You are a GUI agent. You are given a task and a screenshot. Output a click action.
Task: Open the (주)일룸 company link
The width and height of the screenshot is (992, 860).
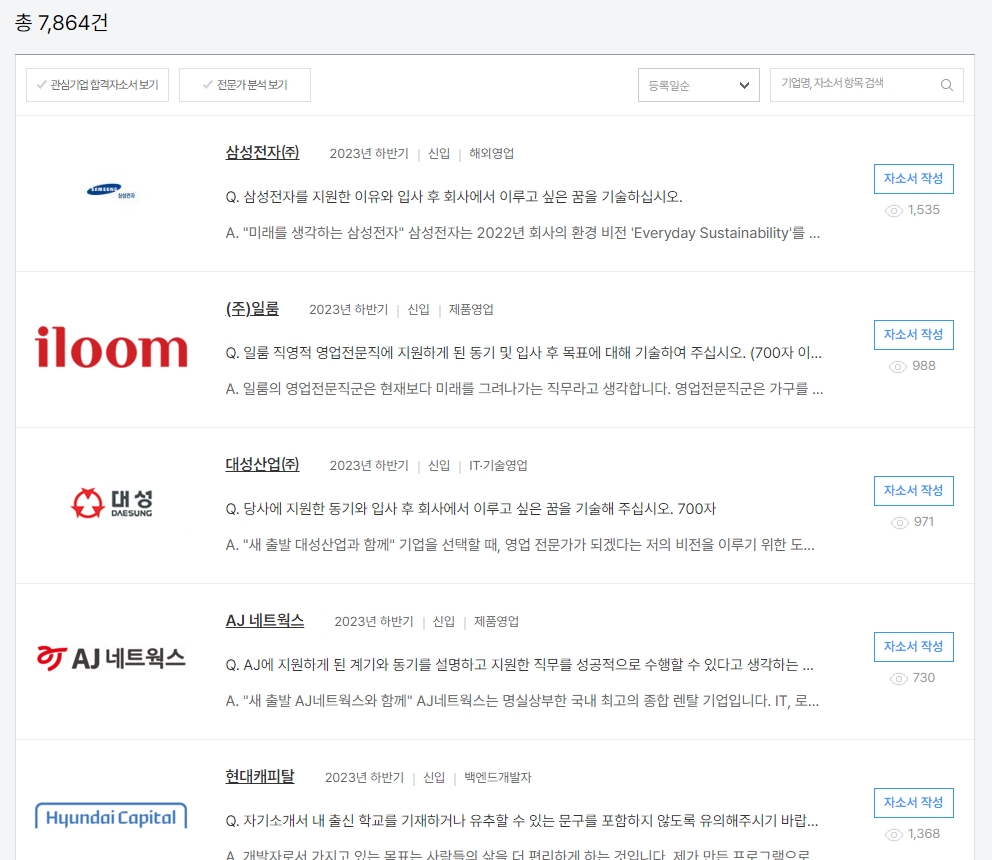(252, 308)
